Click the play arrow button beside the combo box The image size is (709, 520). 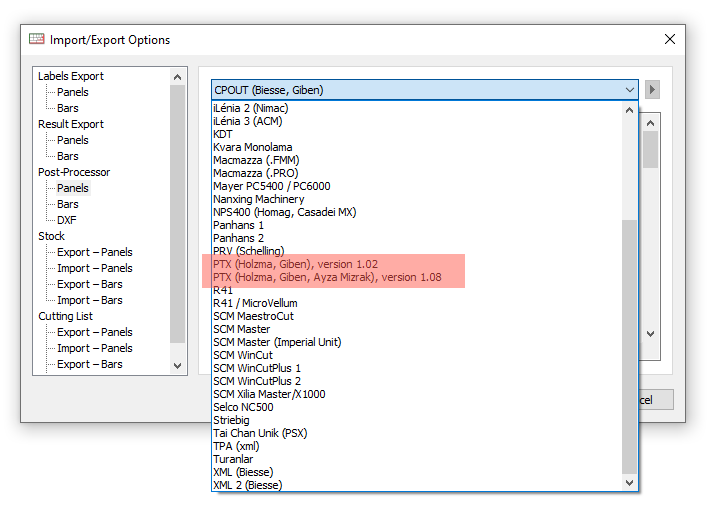coord(652,90)
